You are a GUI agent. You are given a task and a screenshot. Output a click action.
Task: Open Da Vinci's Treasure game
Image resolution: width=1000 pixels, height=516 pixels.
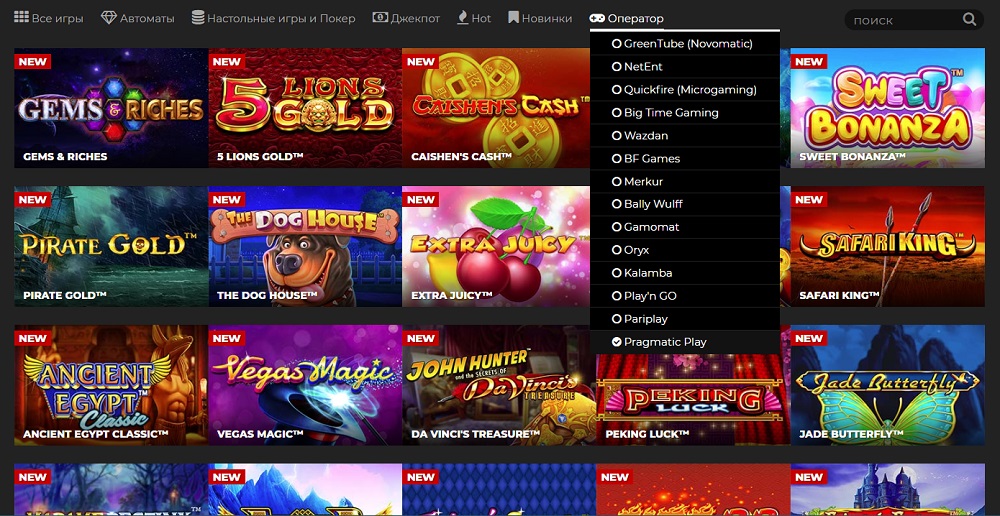pos(499,385)
